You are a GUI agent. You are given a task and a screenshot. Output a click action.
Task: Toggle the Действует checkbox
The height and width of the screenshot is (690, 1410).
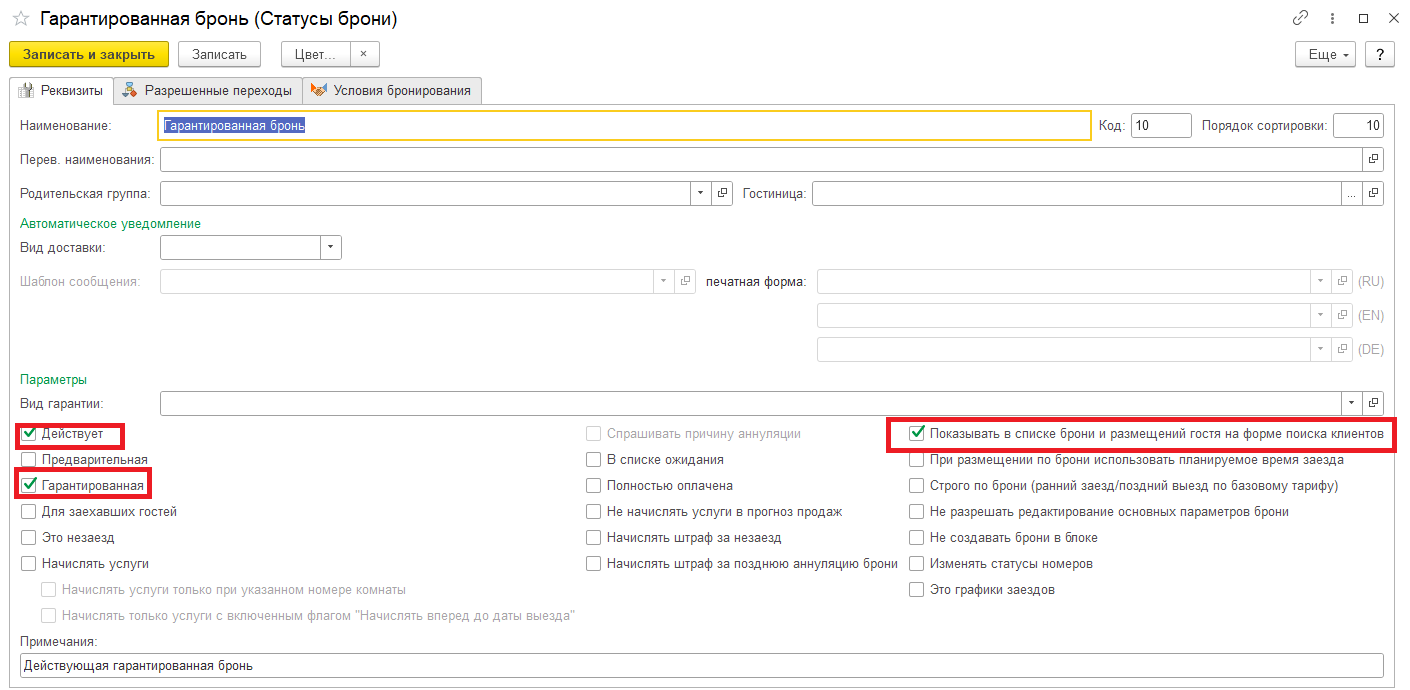pos(29,434)
